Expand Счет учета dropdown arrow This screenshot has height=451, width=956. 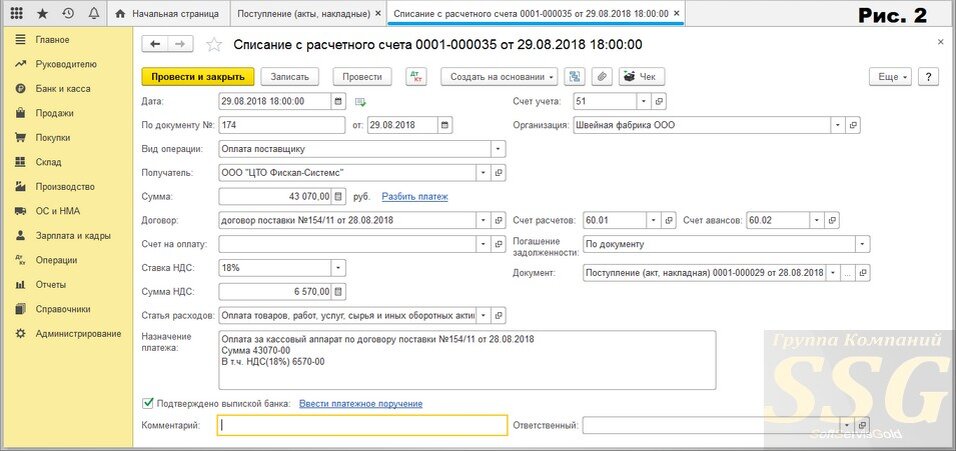[x=644, y=101]
